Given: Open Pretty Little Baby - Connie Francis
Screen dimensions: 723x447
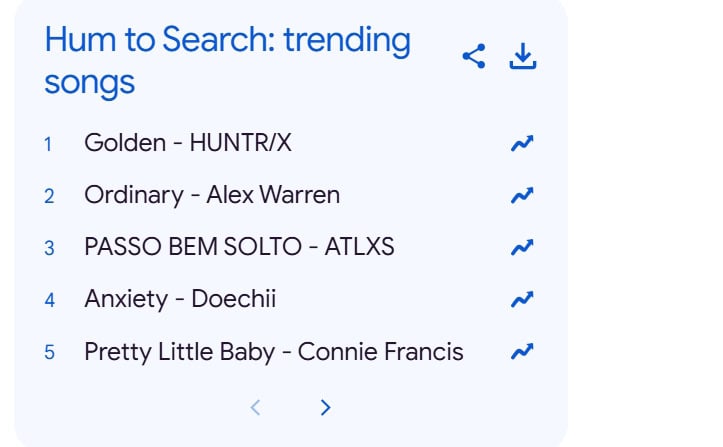Looking at the screenshot, I should (x=273, y=351).
